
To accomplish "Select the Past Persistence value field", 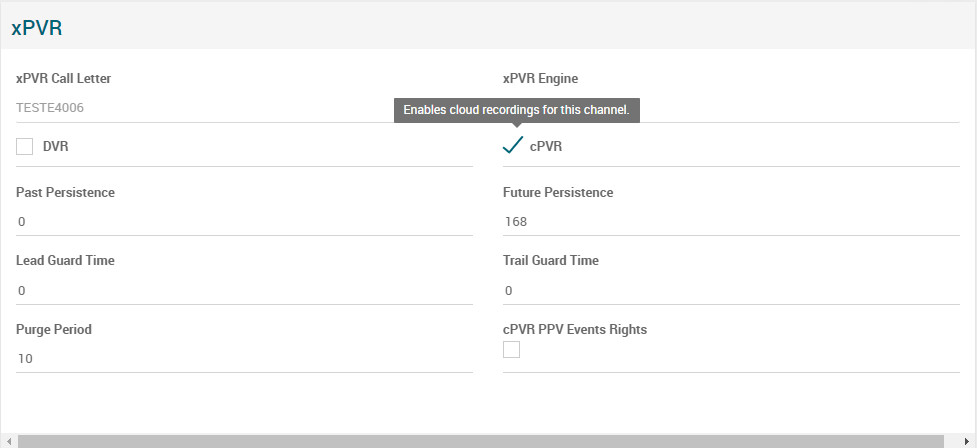I will (x=244, y=221).
